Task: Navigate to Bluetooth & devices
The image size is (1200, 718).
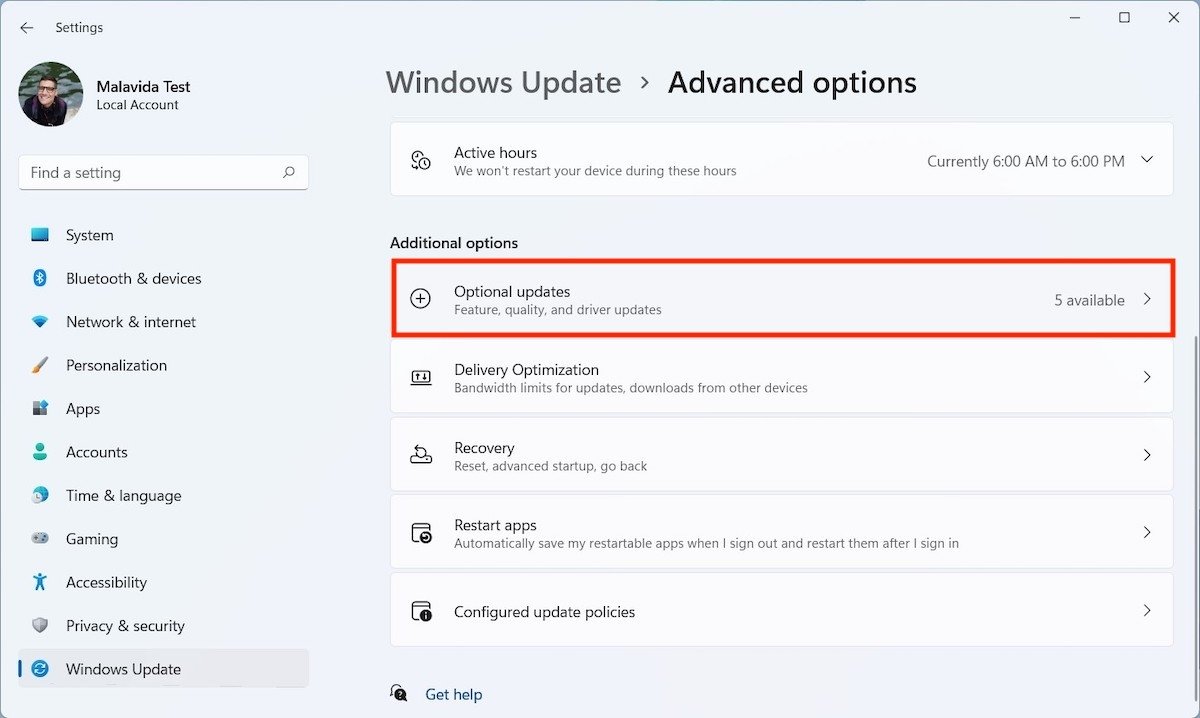Action: [134, 278]
